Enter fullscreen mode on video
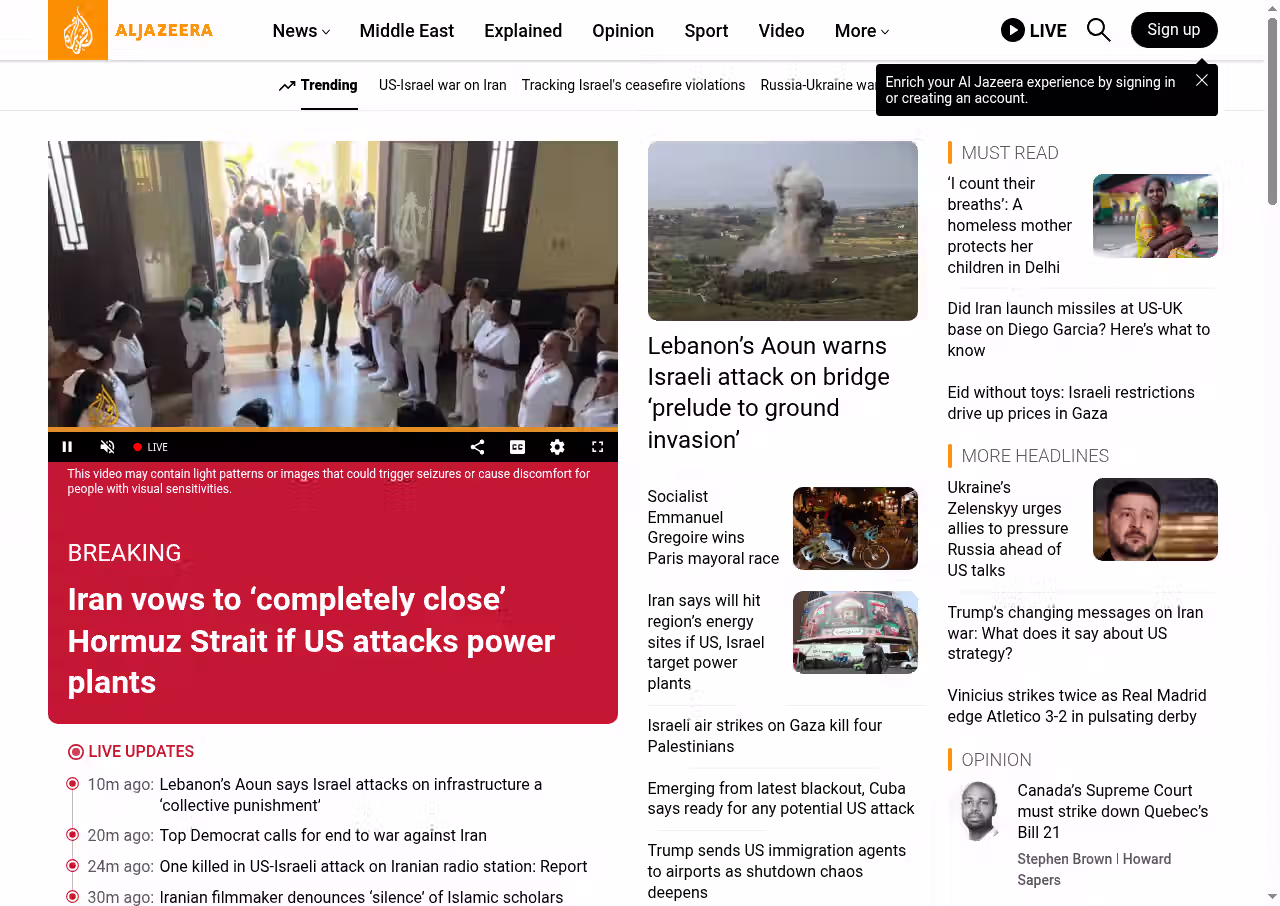The width and height of the screenshot is (1280, 906). [597, 447]
